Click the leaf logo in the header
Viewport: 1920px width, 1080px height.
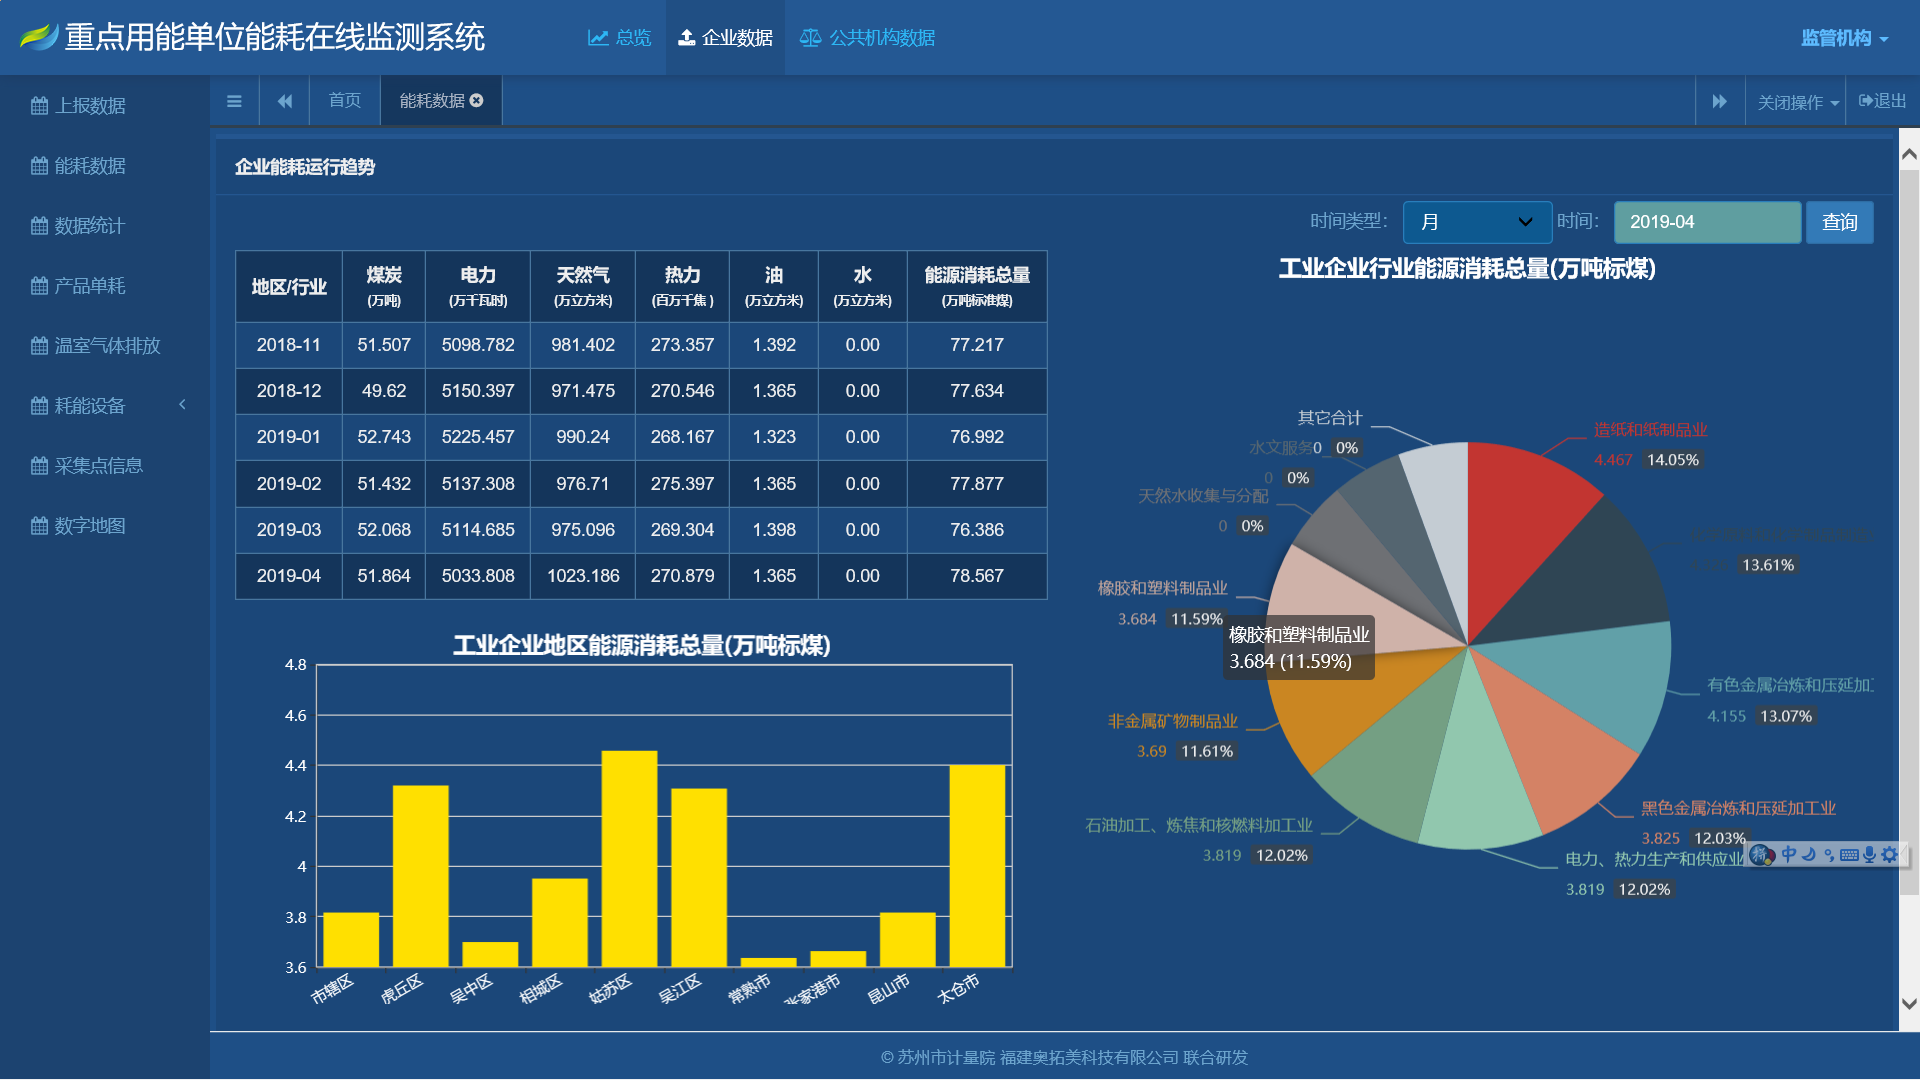click(38, 37)
